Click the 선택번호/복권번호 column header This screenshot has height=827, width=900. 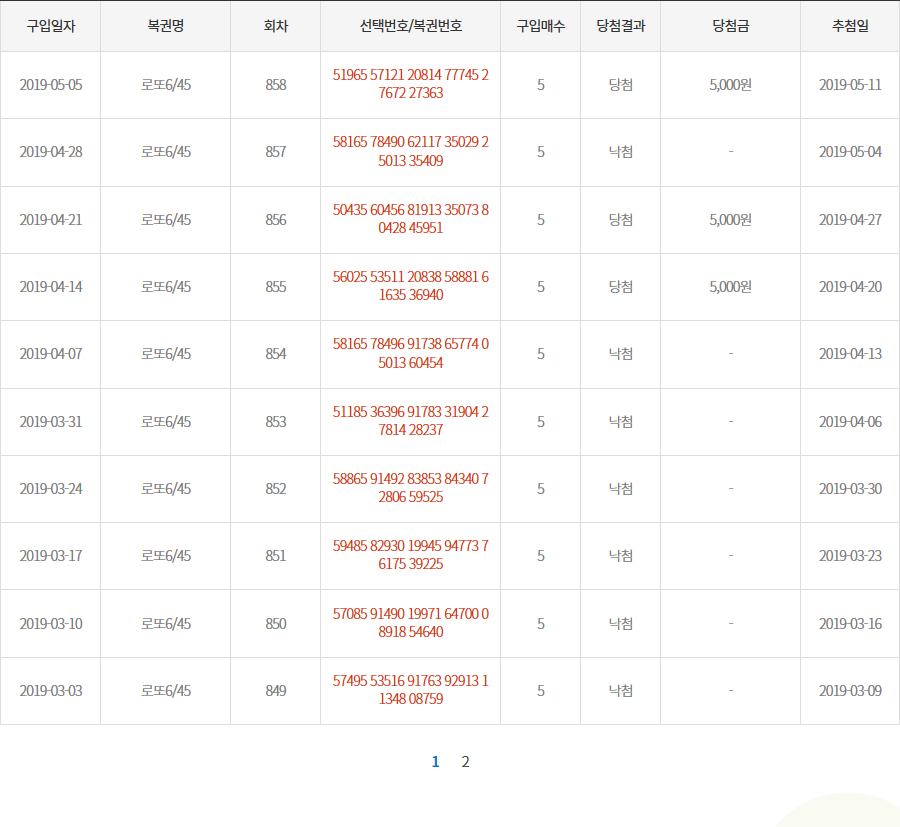pyautogui.click(x=410, y=26)
